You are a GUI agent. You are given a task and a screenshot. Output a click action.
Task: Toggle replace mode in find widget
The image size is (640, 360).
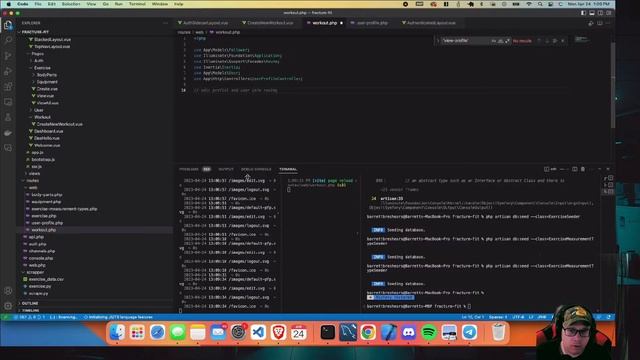point(438,41)
